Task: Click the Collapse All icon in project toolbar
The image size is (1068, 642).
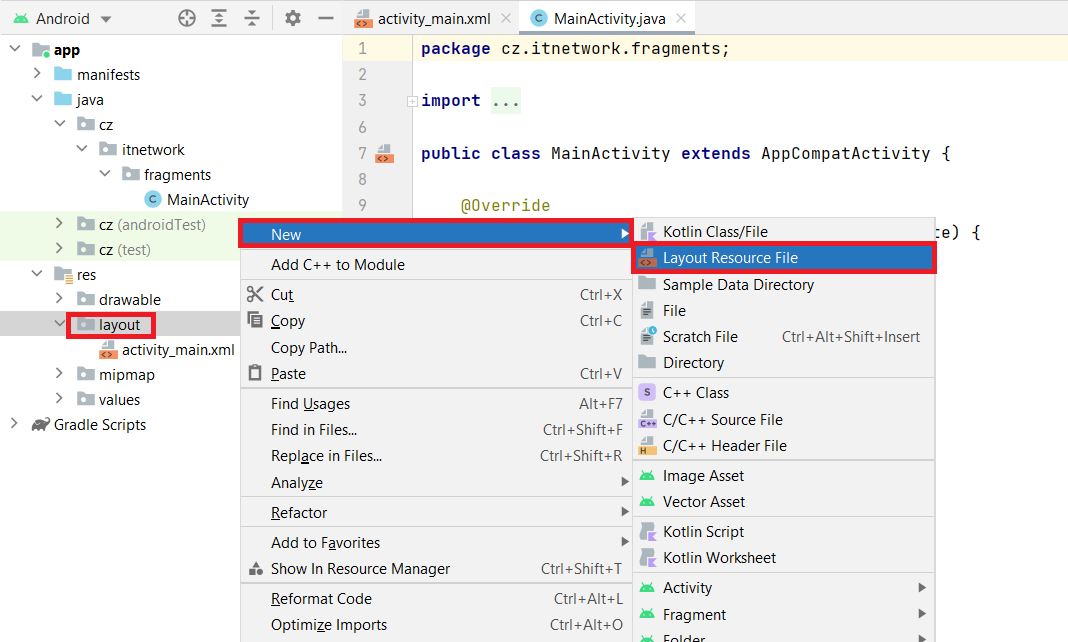Action: (252, 18)
